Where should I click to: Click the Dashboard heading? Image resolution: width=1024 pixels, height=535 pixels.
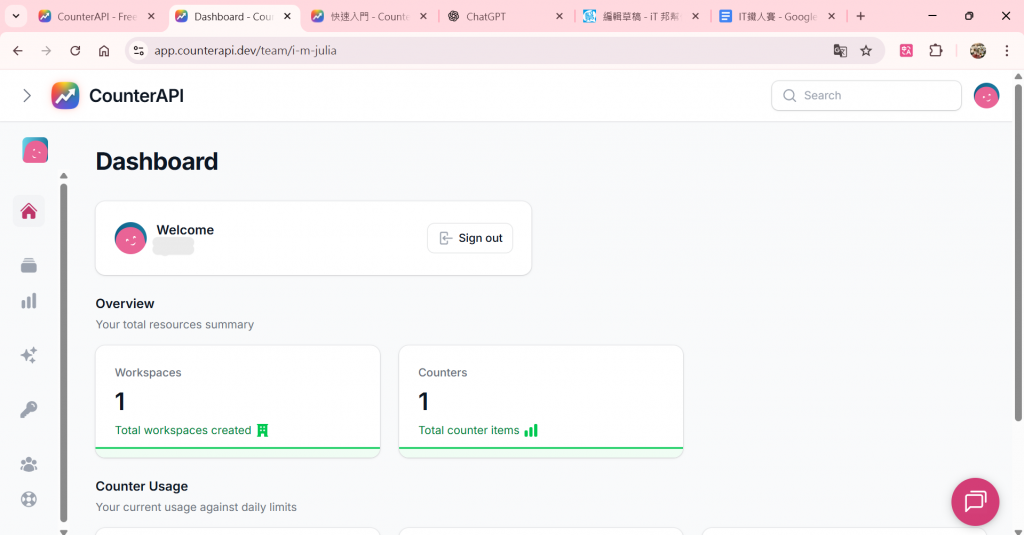pos(157,161)
